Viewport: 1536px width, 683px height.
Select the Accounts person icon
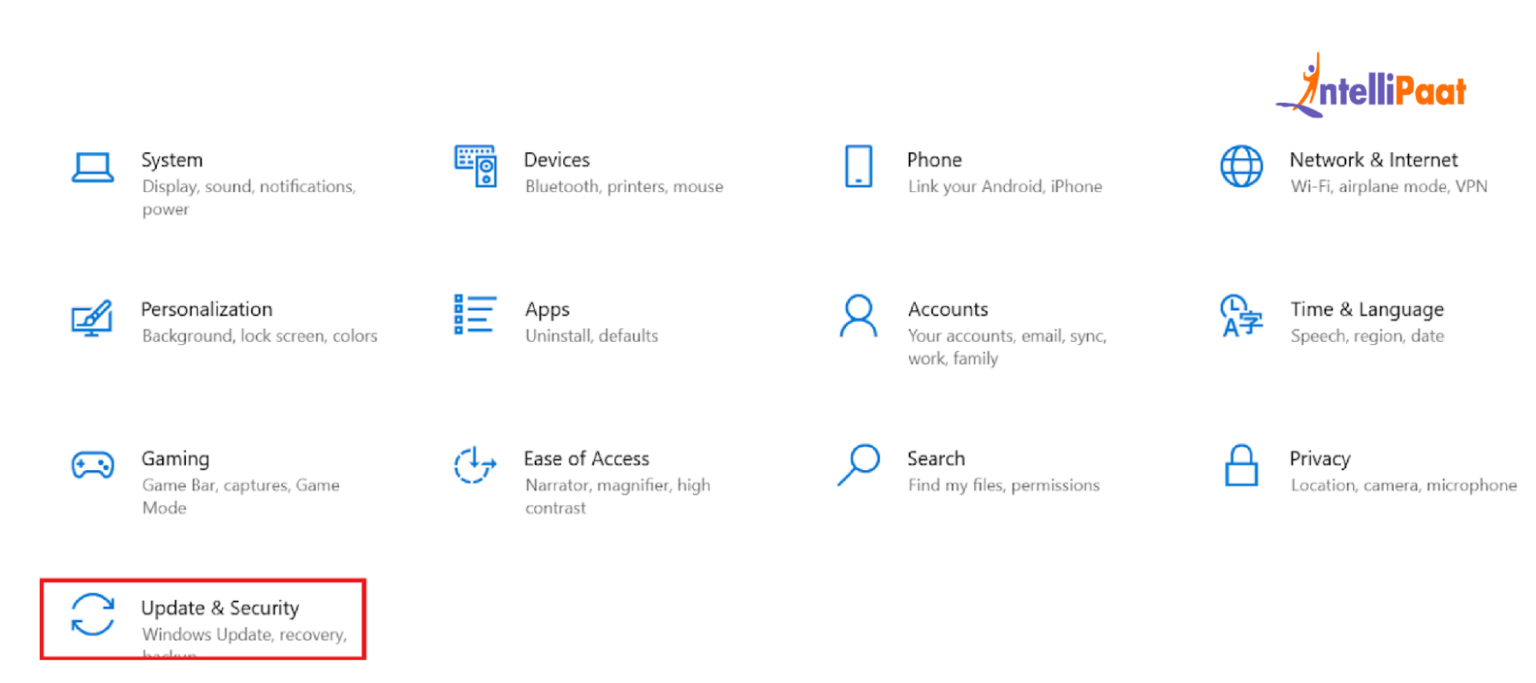pos(858,315)
